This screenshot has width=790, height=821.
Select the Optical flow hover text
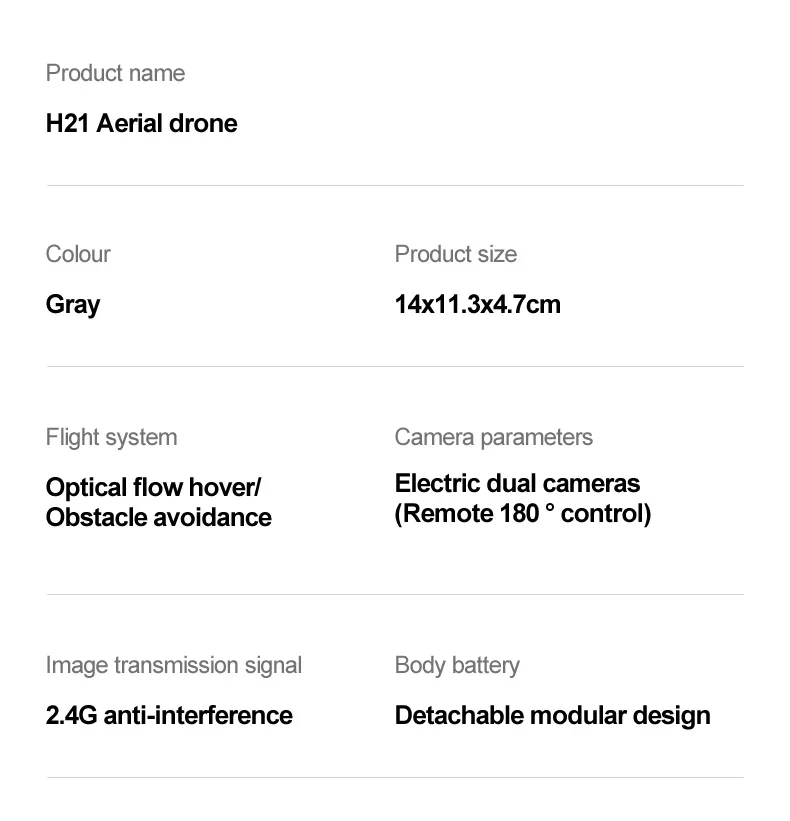pyautogui.click(x=151, y=487)
